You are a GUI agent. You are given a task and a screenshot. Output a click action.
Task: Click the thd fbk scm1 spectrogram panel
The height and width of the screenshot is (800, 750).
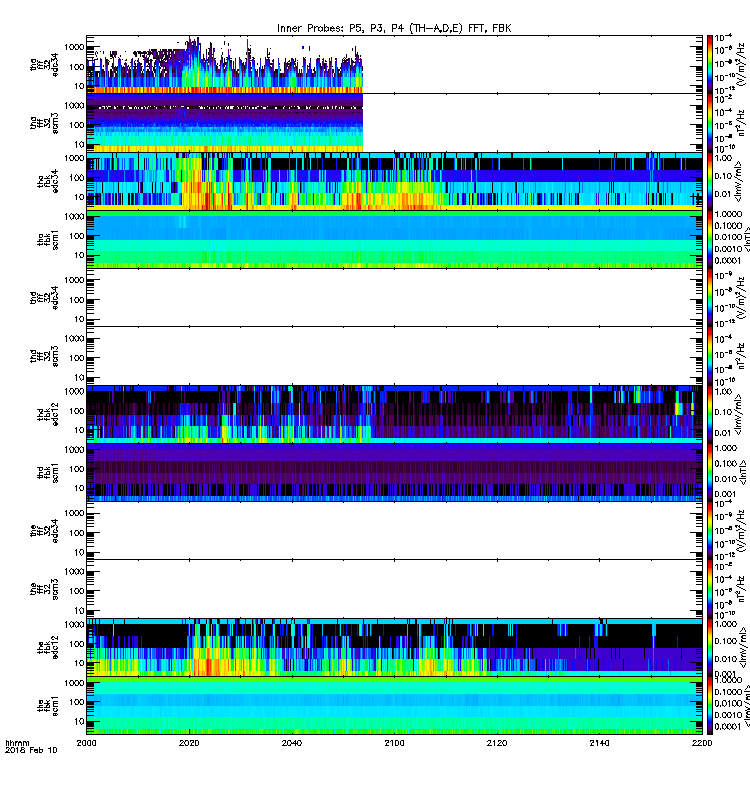pos(394,472)
